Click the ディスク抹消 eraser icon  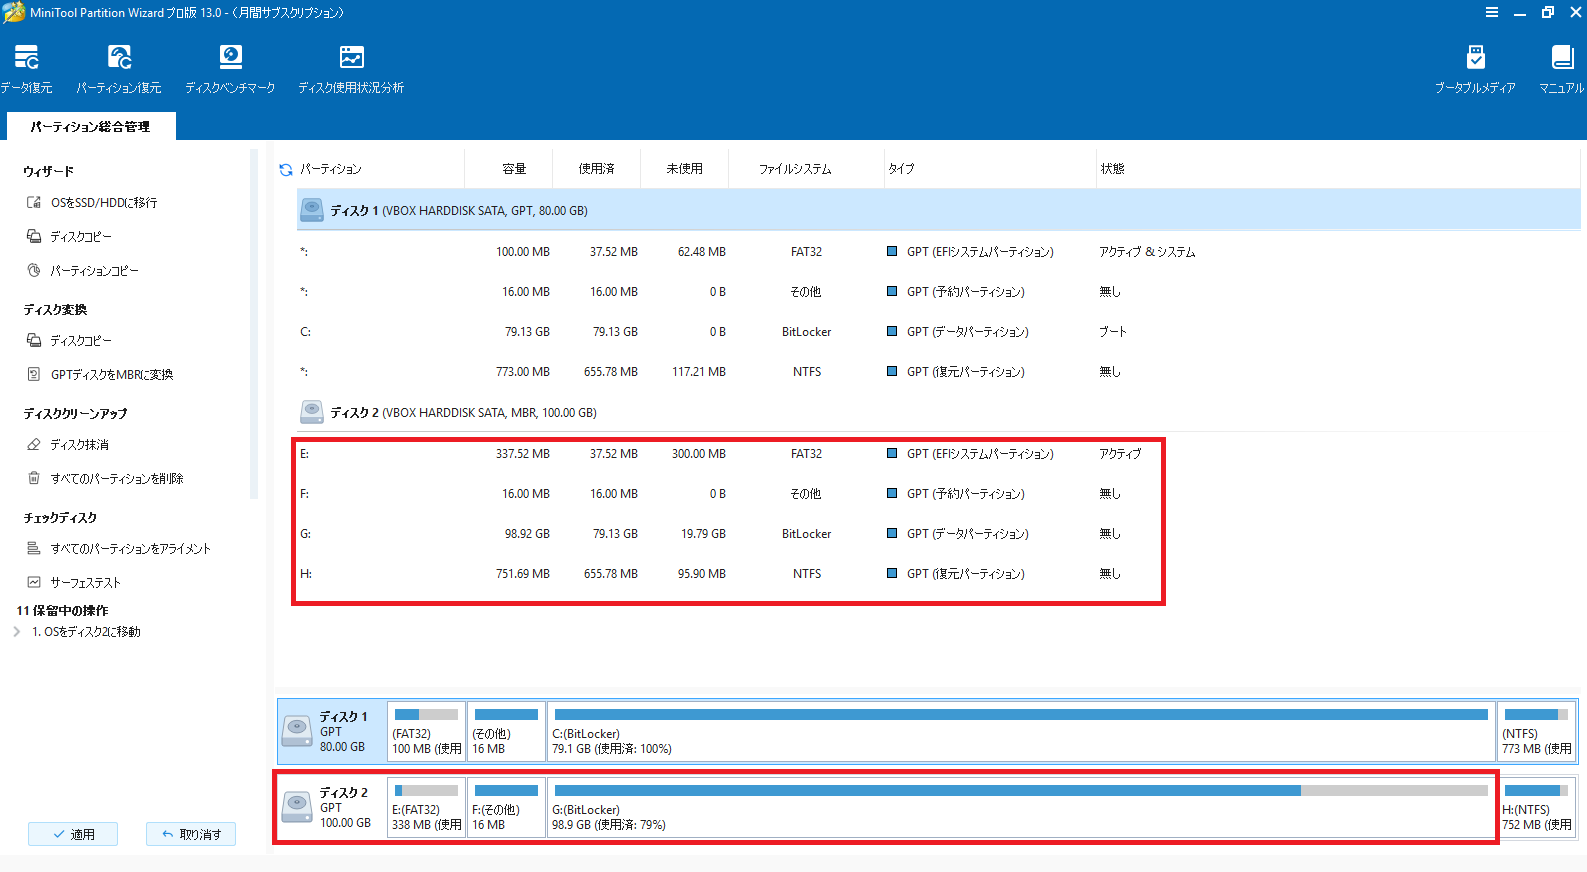click(34, 444)
